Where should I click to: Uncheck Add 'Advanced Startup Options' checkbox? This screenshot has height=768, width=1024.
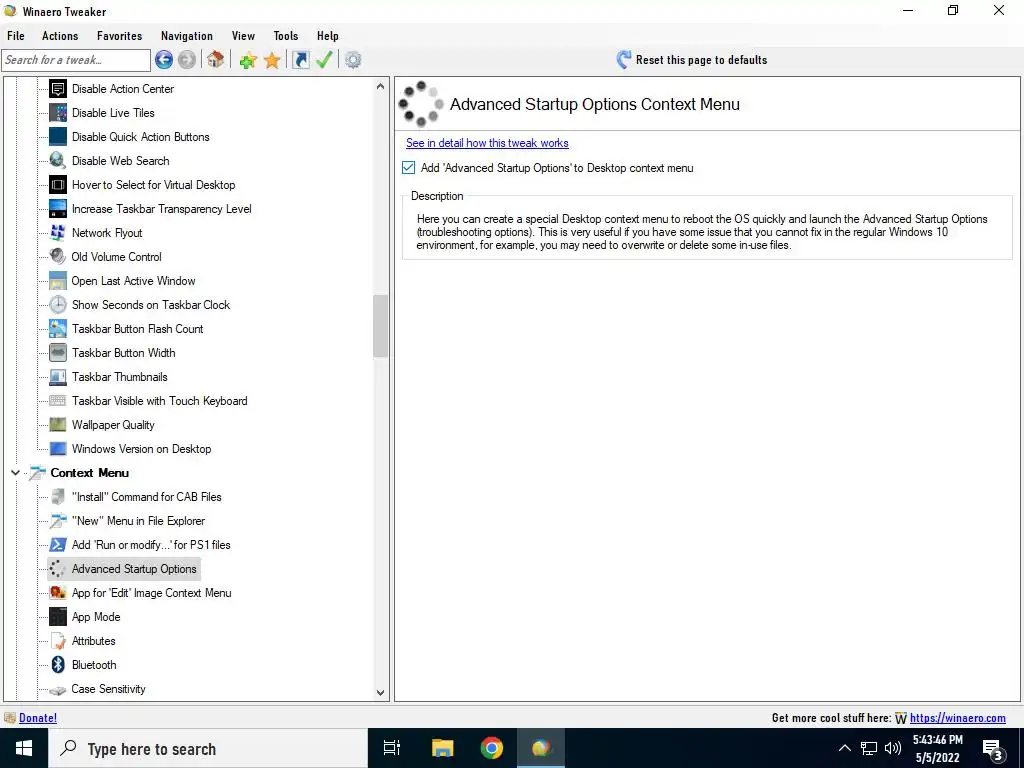(x=409, y=168)
